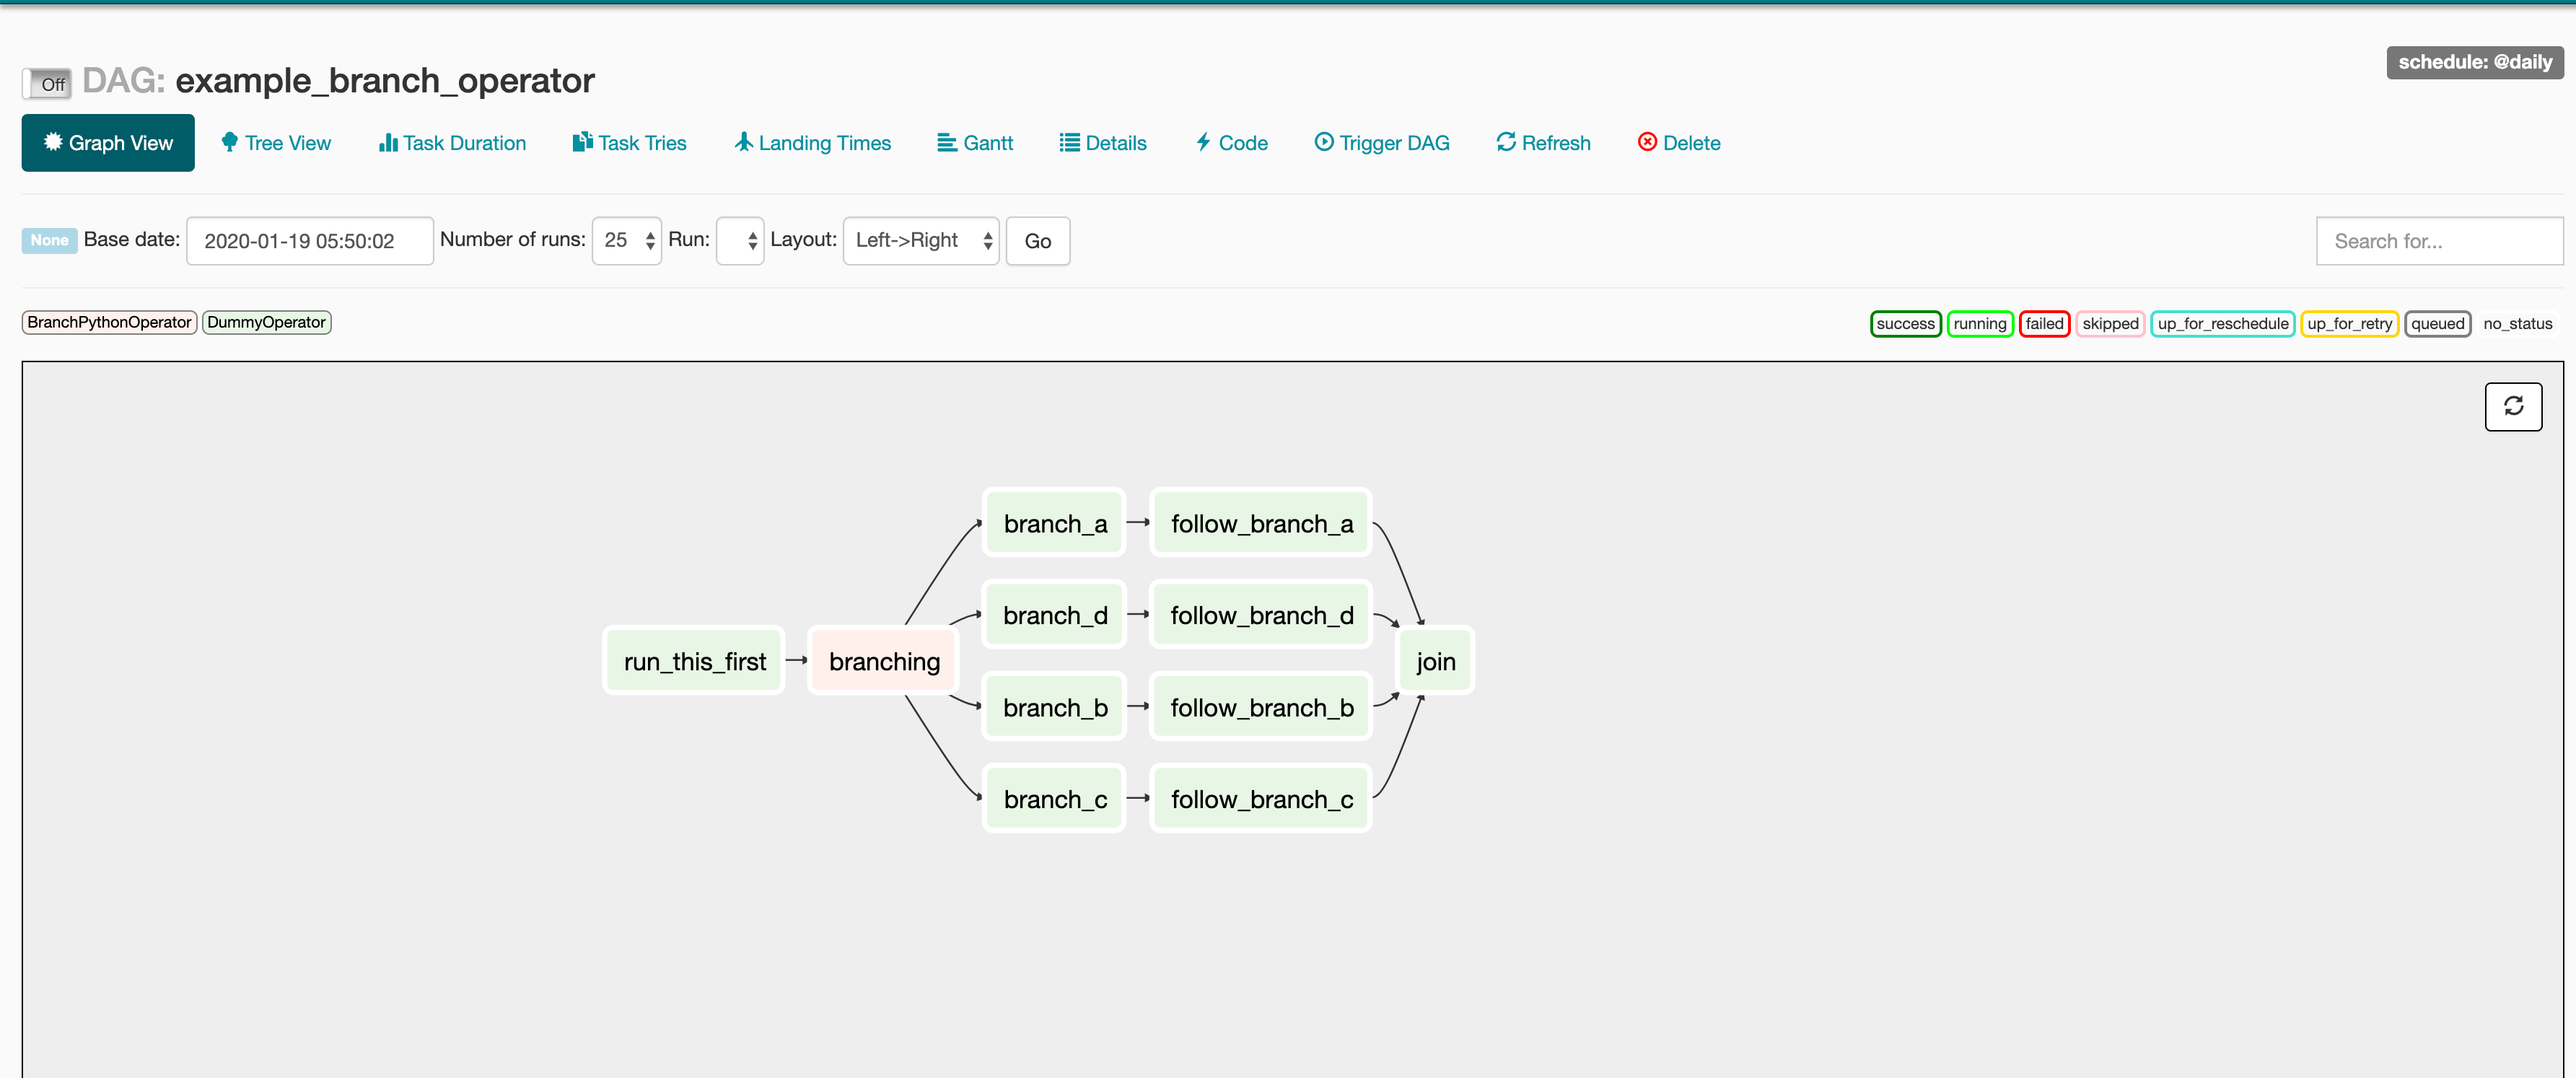Click the success state legend

coord(1905,324)
